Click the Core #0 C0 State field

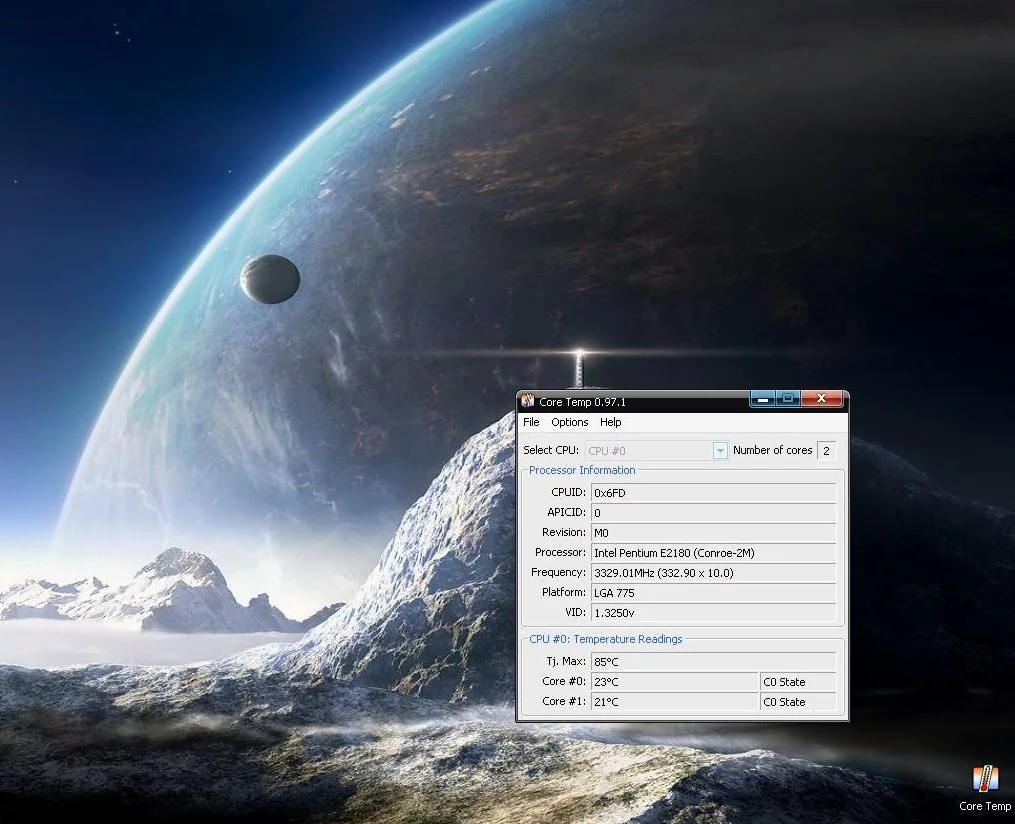coord(798,682)
